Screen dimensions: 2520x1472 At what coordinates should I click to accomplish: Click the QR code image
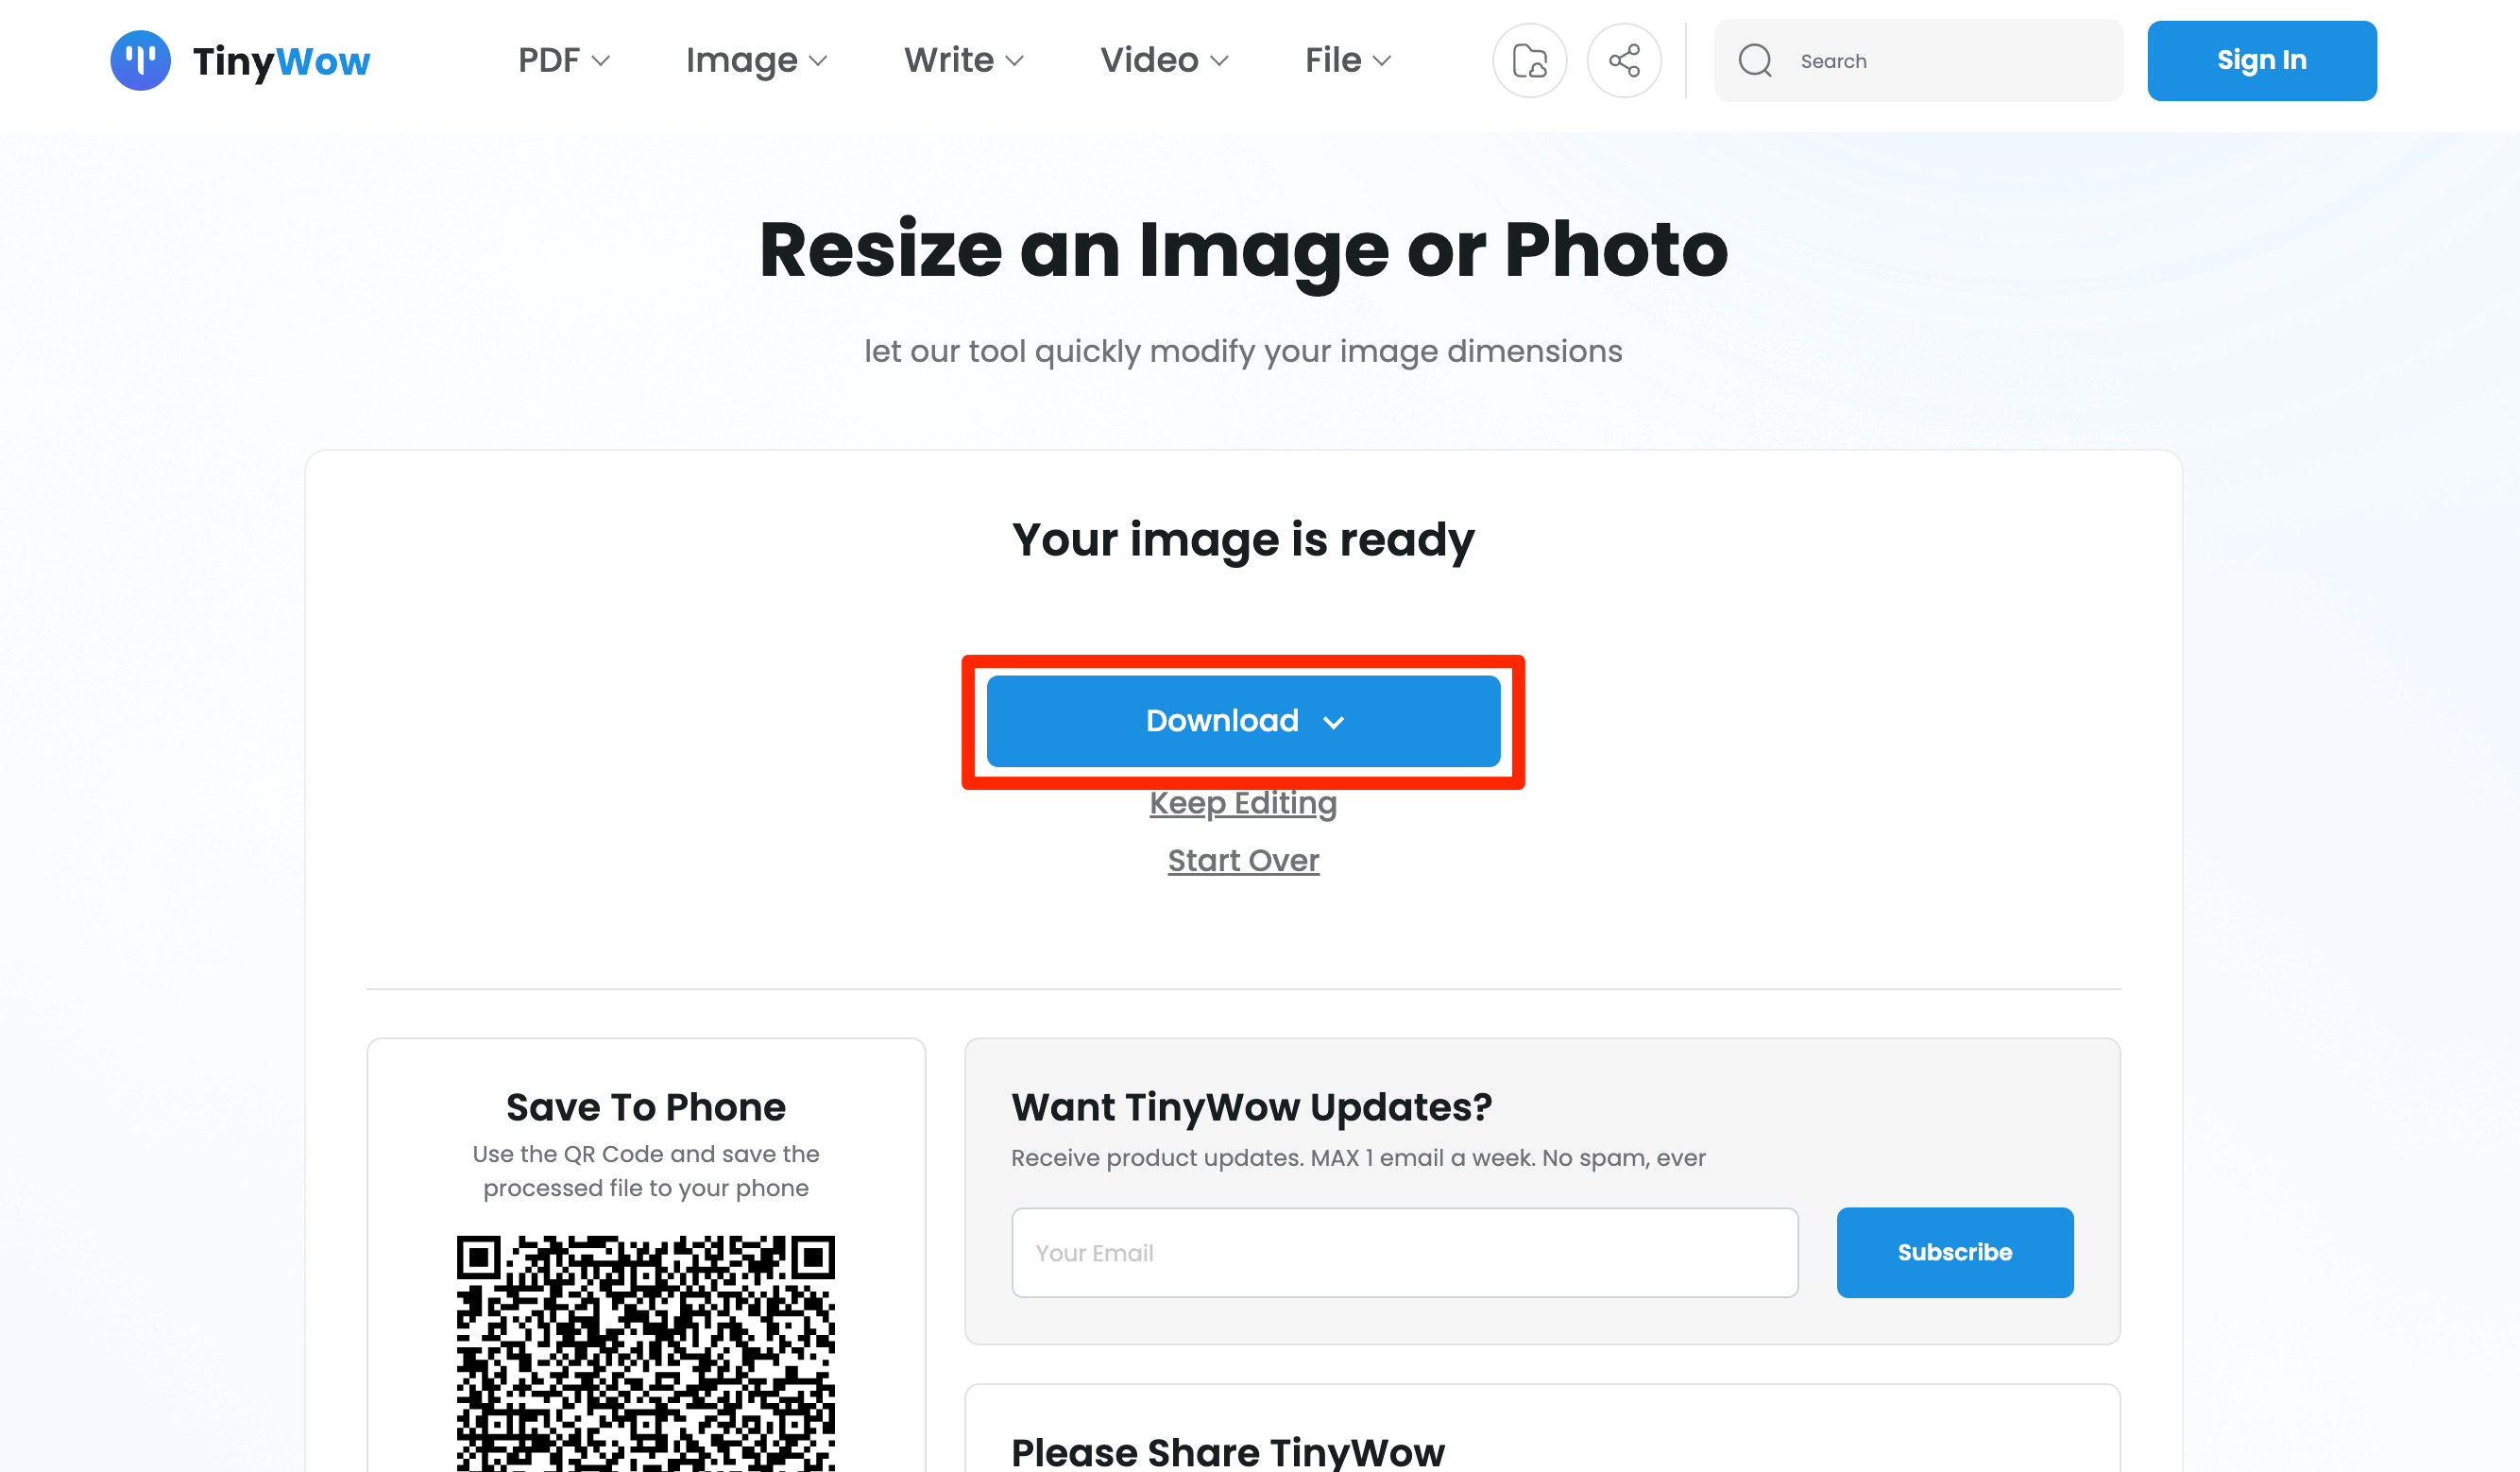(x=645, y=1353)
